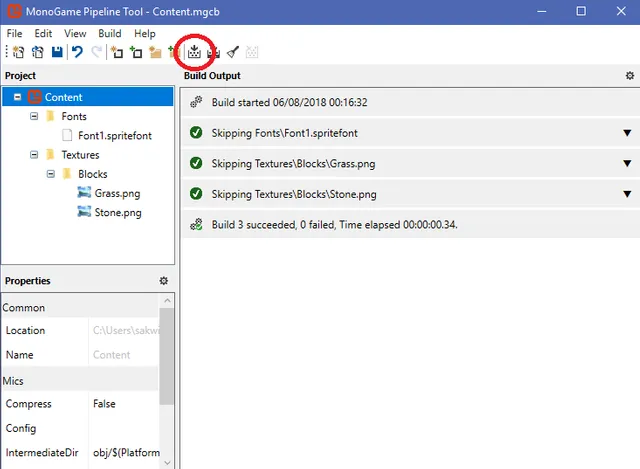Open Build Output settings gear
The height and width of the screenshot is (469, 640).
(630, 76)
